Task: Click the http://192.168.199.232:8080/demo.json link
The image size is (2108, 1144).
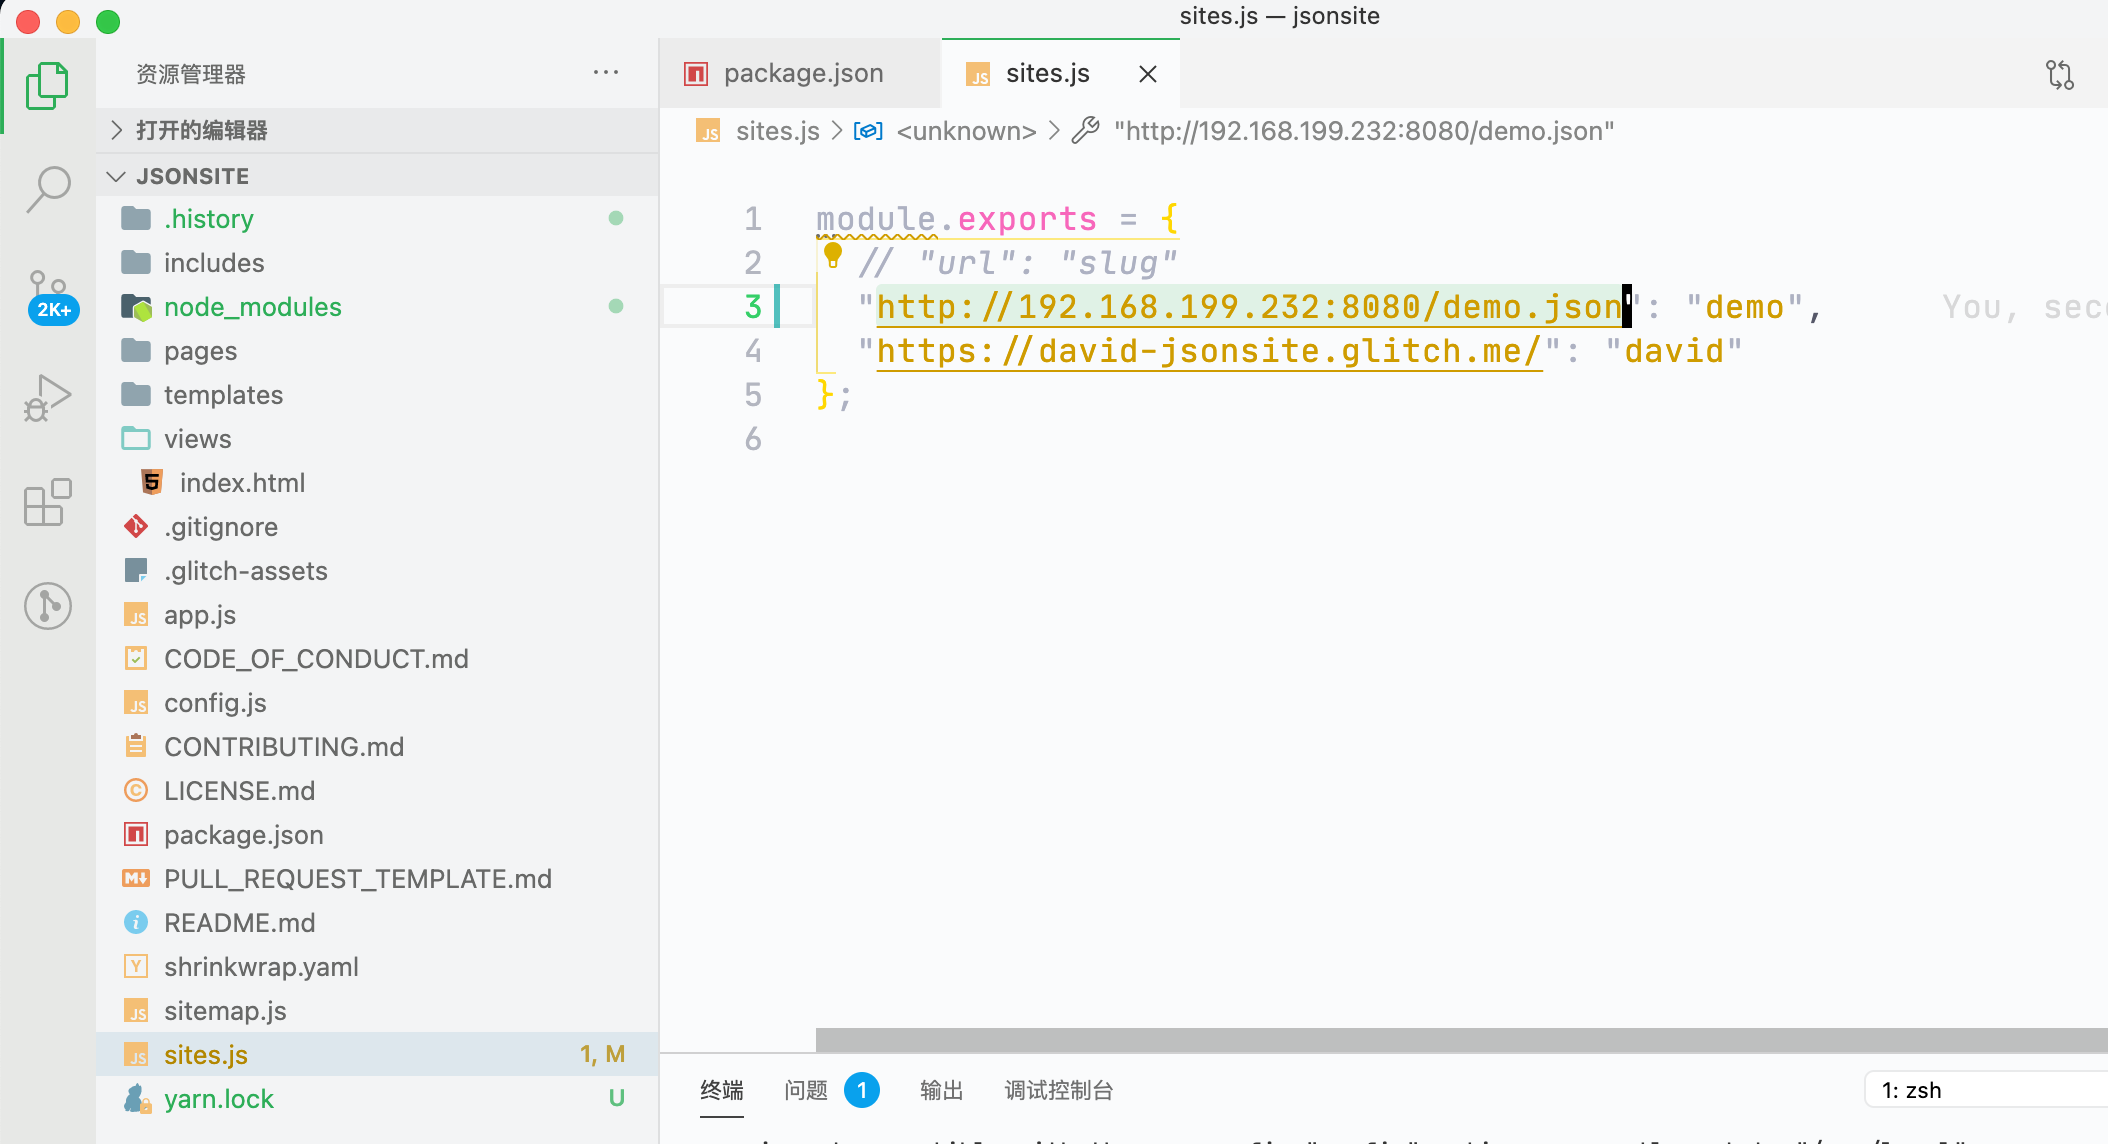Action: click(x=1246, y=307)
